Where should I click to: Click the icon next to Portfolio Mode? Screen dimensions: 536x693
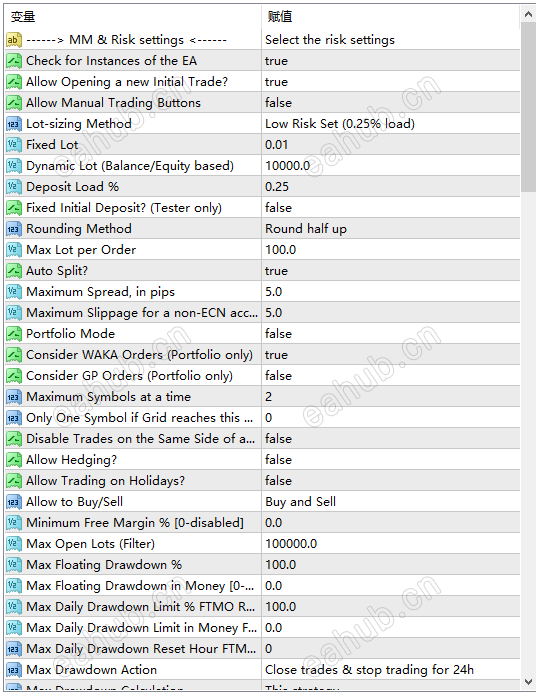tap(14, 334)
